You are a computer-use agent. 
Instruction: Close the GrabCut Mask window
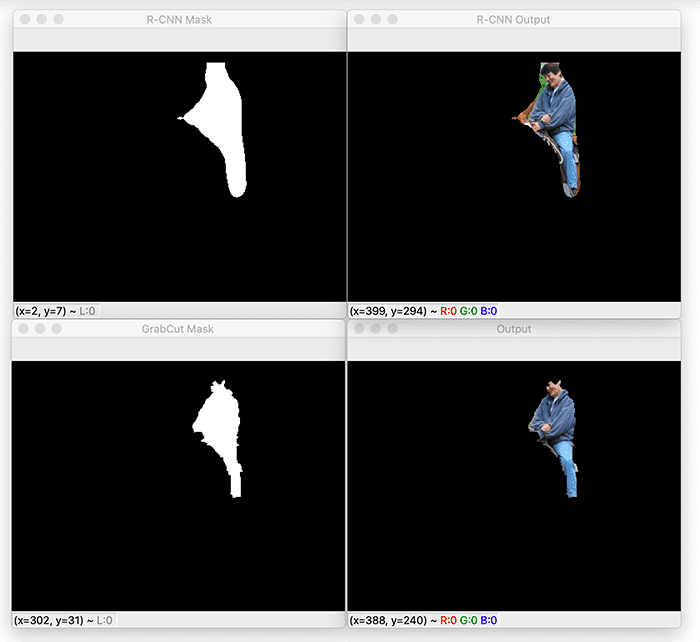pos(23,328)
